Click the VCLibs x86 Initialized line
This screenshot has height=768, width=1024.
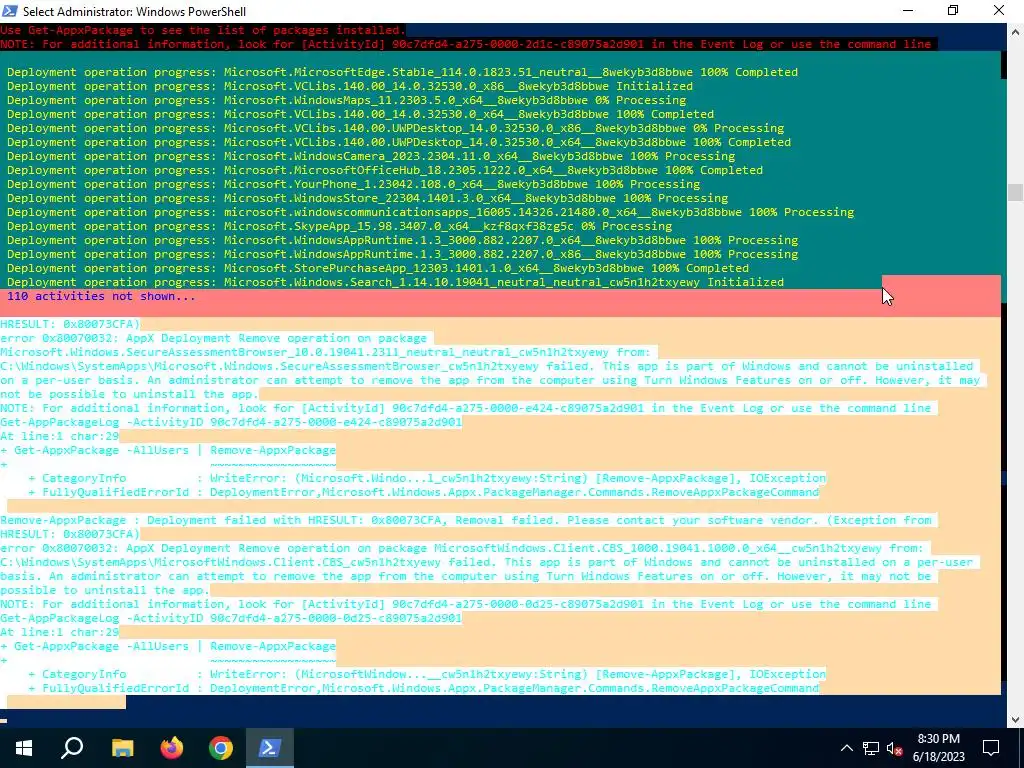[349, 86]
